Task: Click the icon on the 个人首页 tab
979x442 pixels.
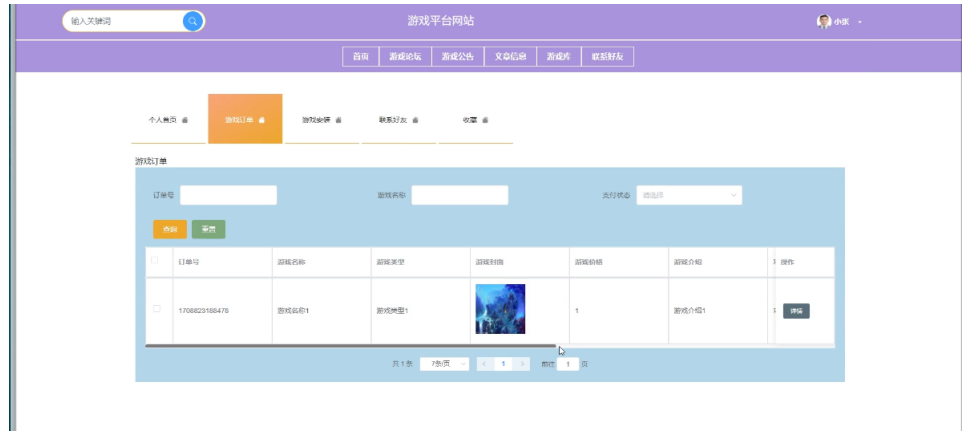Action: (185, 120)
